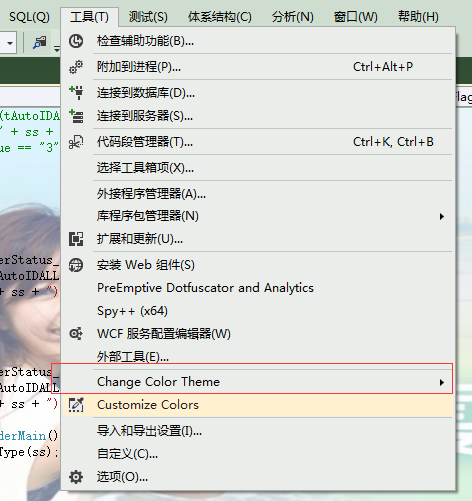Image resolution: width=472 pixels, height=501 pixels.
Task: Select Customize Colors menu entry
Action: [x=257, y=405]
